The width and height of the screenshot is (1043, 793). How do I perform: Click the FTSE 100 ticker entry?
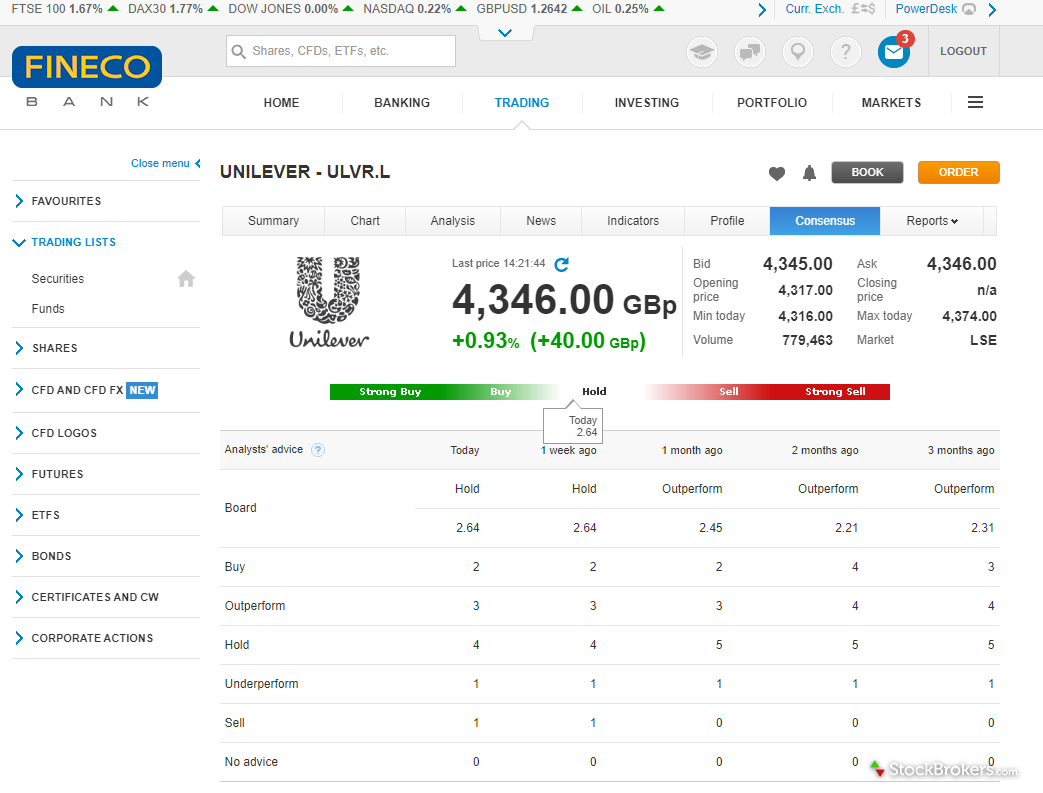click(65, 9)
